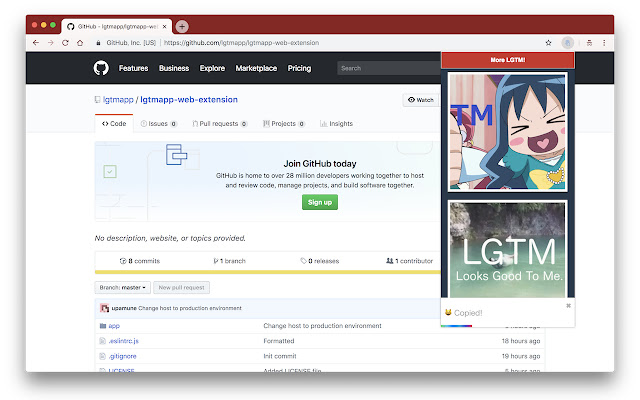Open the lgtmapp-web-extension repository link

click(x=189, y=100)
